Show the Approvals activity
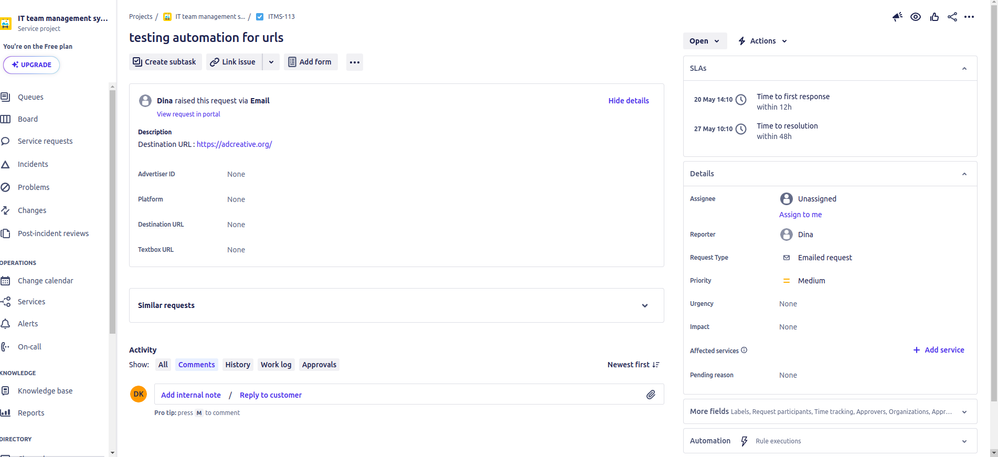This screenshot has height=457, width=998. 319,365
